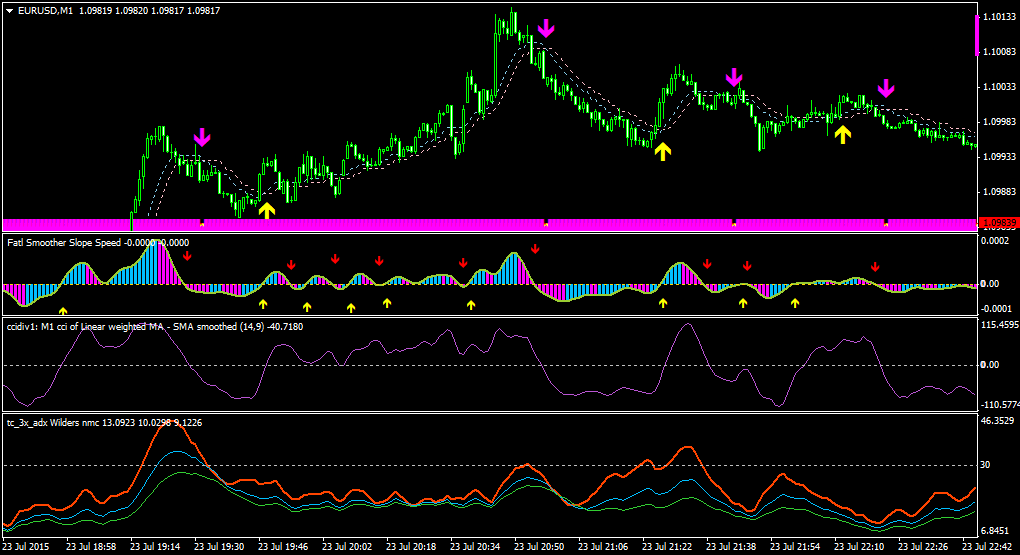Click the 1.10133 price scale label
This screenshot has width=1020, height=555.
1000,16
